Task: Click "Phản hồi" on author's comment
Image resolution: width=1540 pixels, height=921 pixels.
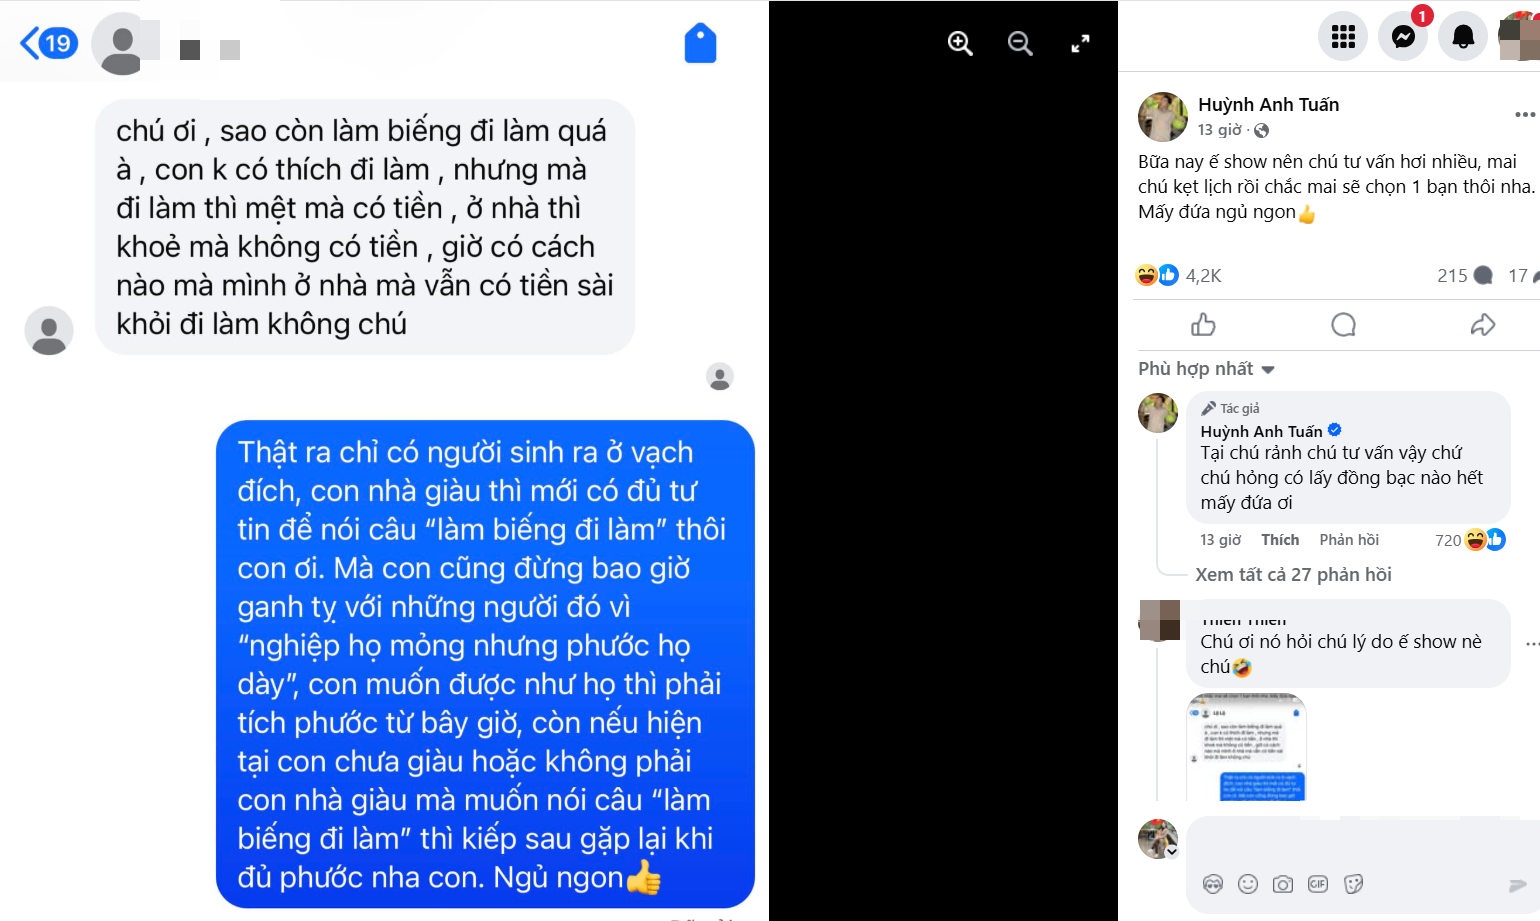Action: click(1349, 540)
